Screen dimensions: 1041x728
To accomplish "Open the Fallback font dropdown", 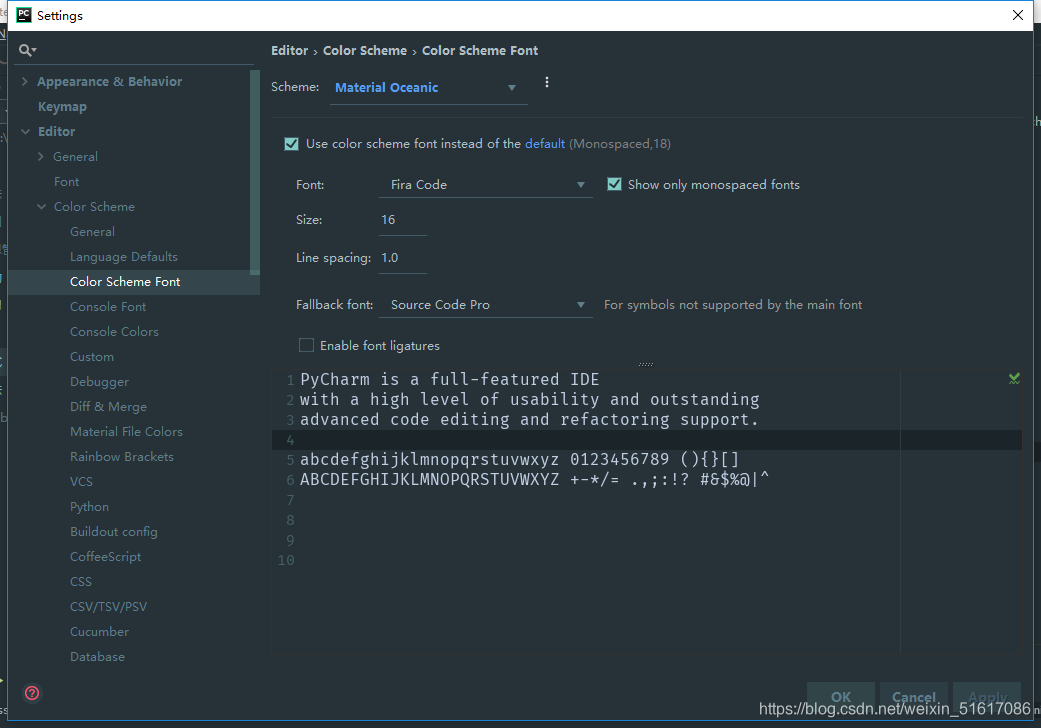I will (485, 305).
